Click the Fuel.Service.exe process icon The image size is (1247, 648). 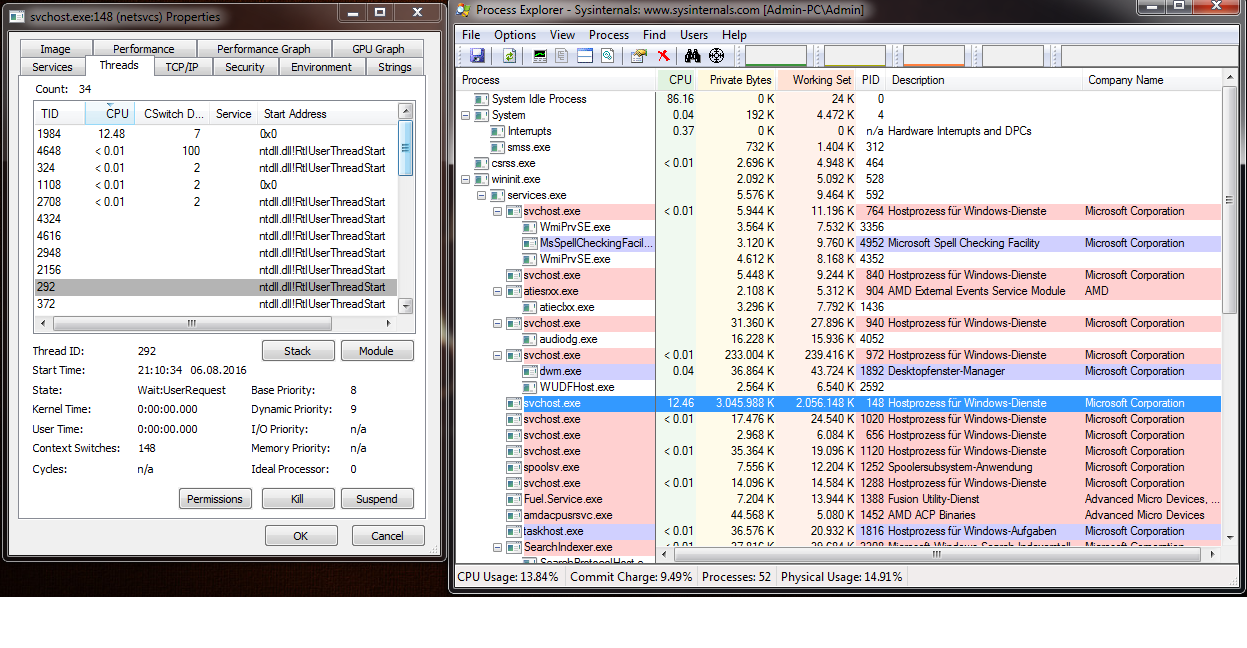pos(514,499)
